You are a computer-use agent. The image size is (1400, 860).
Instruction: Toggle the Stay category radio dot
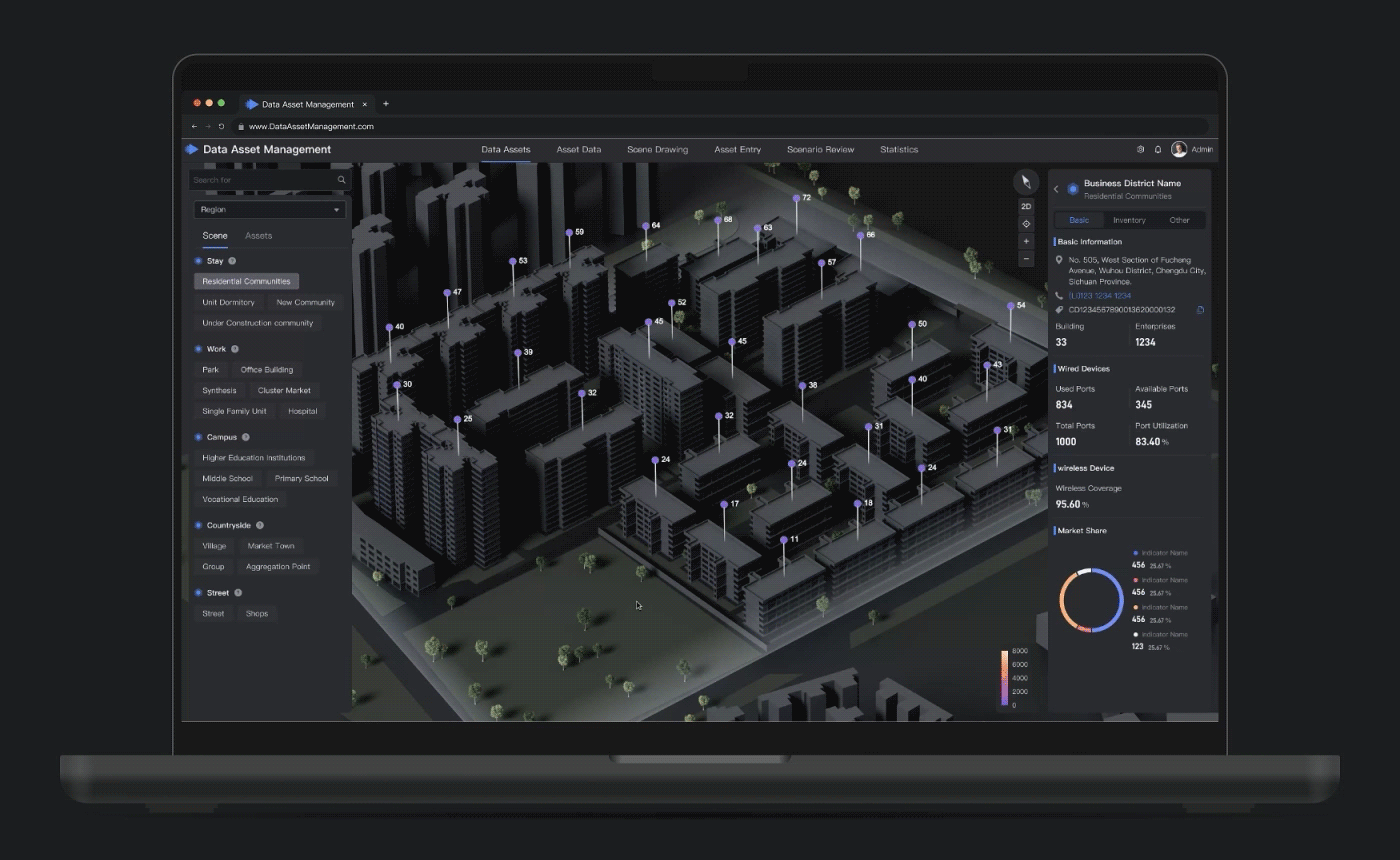(198, 261)
